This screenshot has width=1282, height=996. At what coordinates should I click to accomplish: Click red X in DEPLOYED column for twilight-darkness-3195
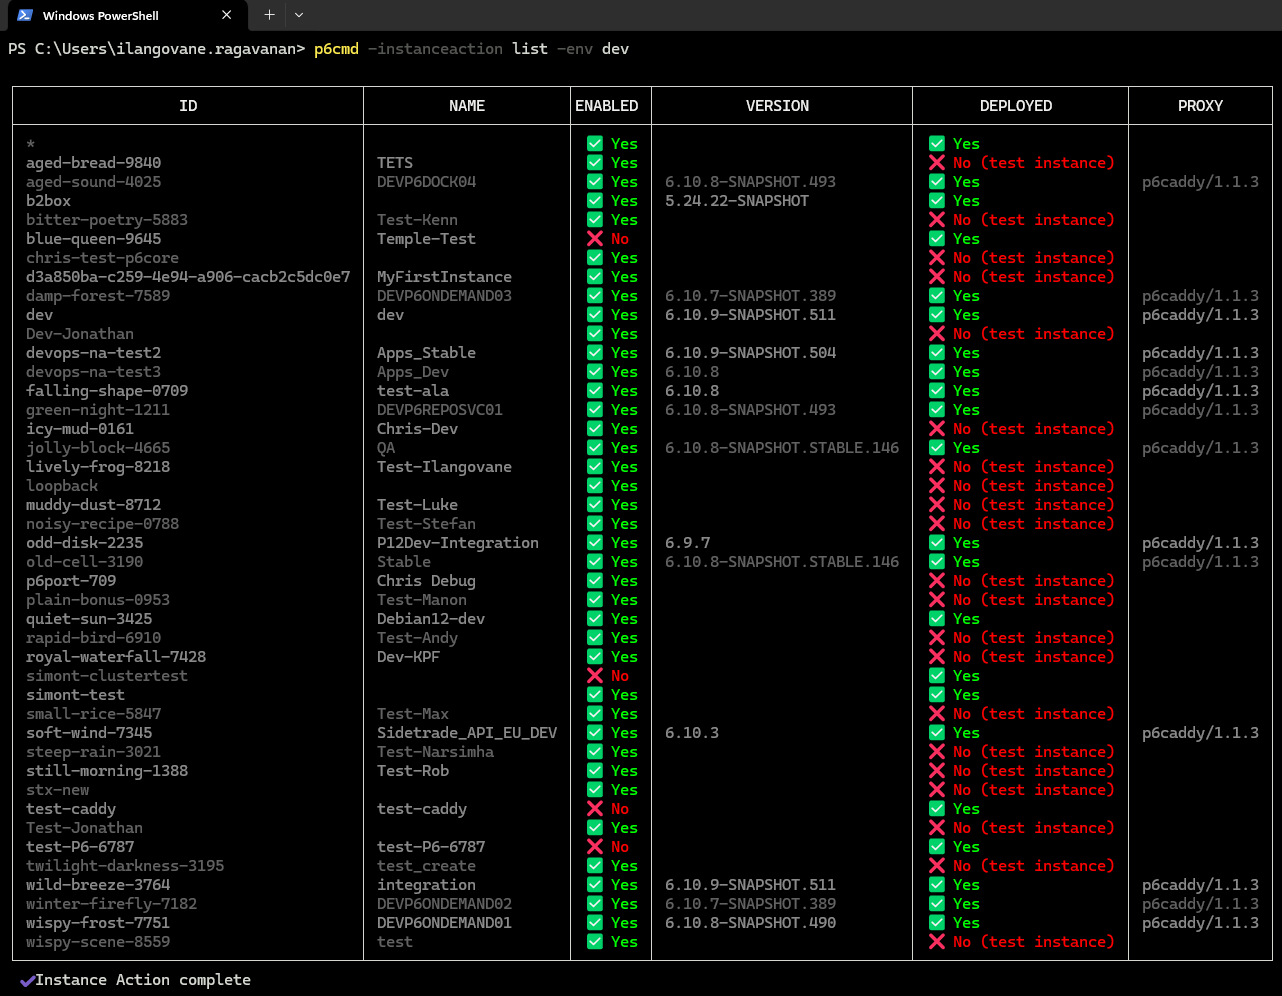pyautogui.click(x=937, y=866)
